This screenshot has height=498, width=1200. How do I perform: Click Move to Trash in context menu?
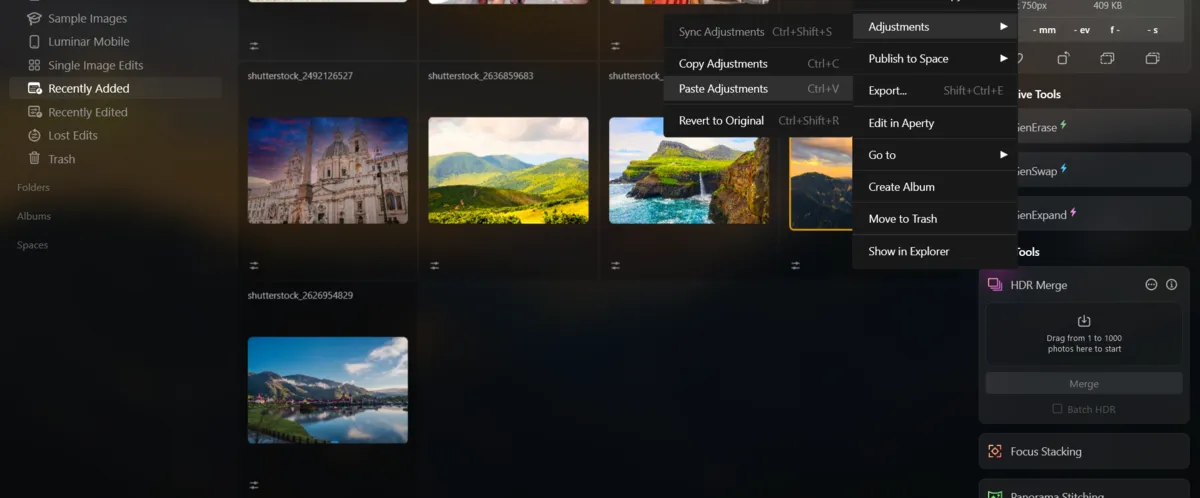902,219
